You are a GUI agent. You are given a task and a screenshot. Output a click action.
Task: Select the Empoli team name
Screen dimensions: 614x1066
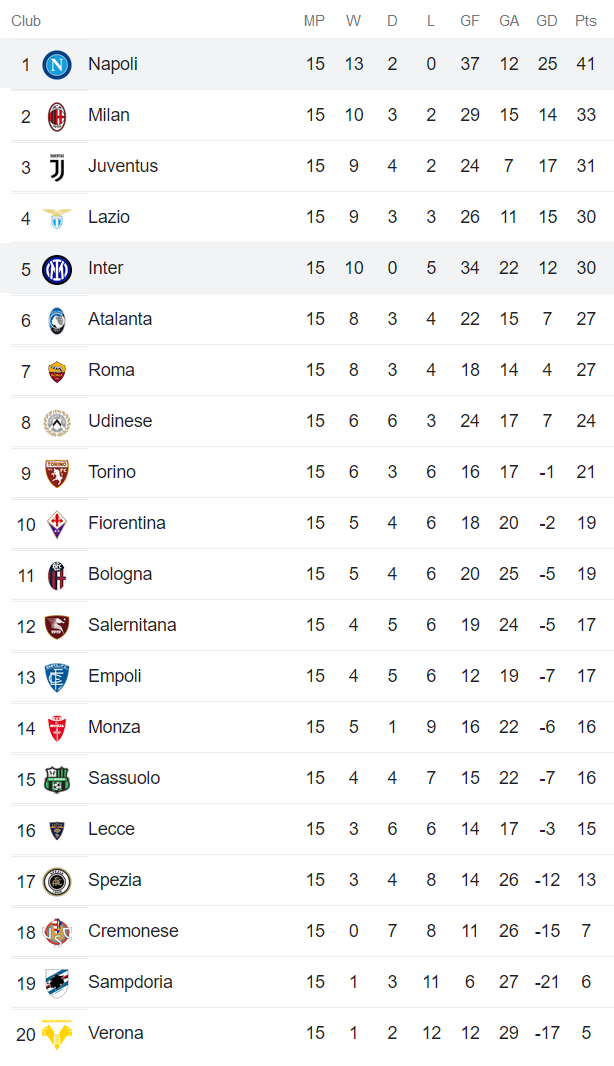tap(114, 676)
